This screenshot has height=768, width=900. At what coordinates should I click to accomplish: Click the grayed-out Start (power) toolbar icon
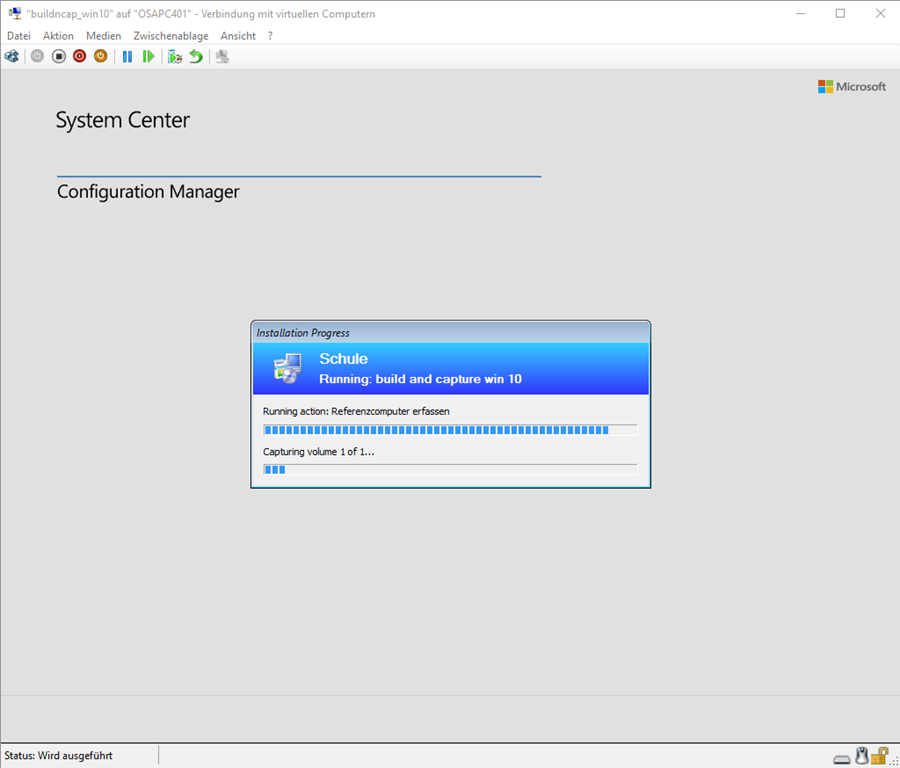tap(37, 57)
